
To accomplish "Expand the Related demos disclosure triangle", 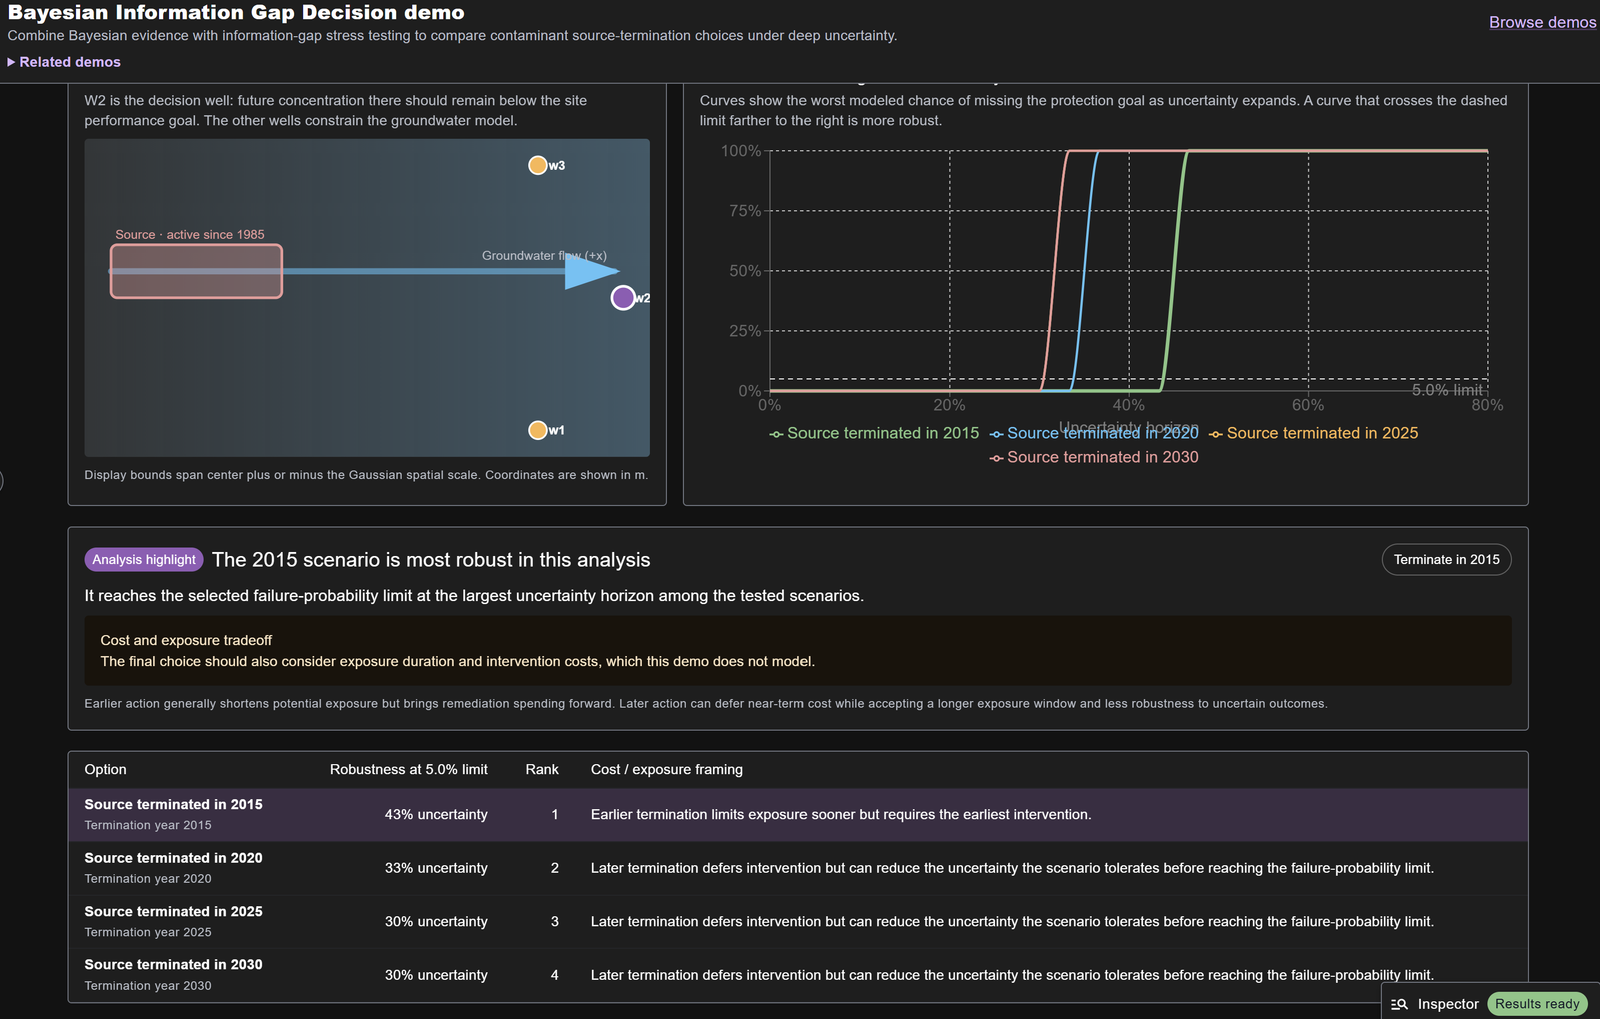I will point(12,62).
